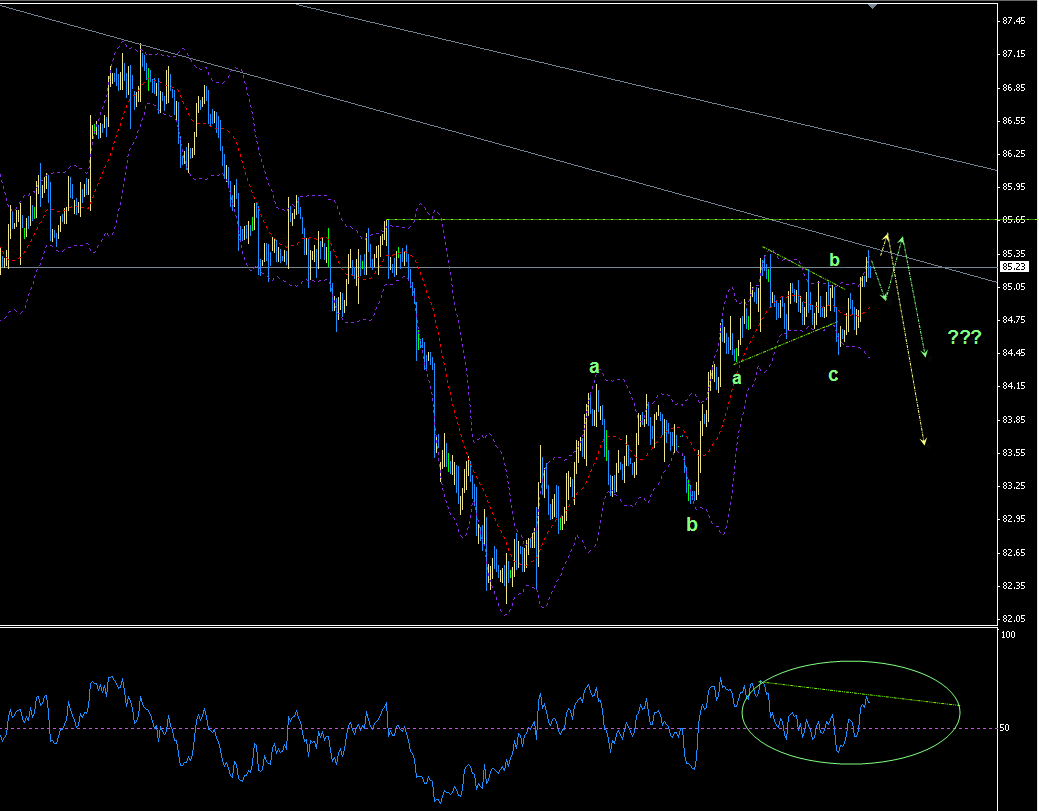Screen dimensions: 1039x811
Task: Click the 'a' label above the 84.15 peak
Action: click(594, 368)
